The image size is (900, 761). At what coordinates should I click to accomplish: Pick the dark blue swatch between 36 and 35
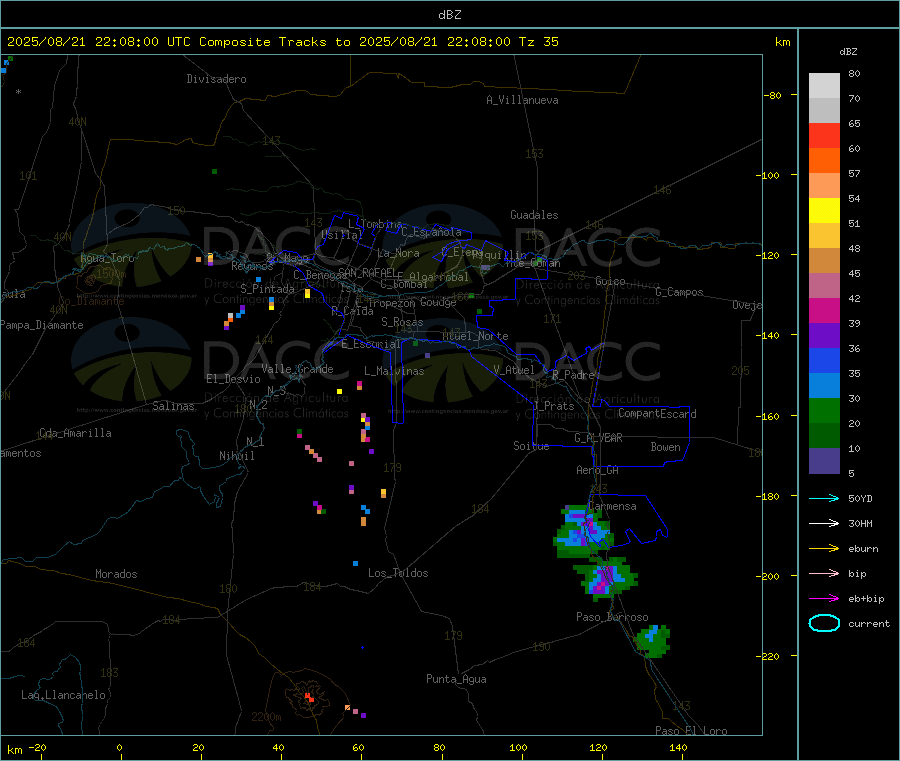coord(824,361)
